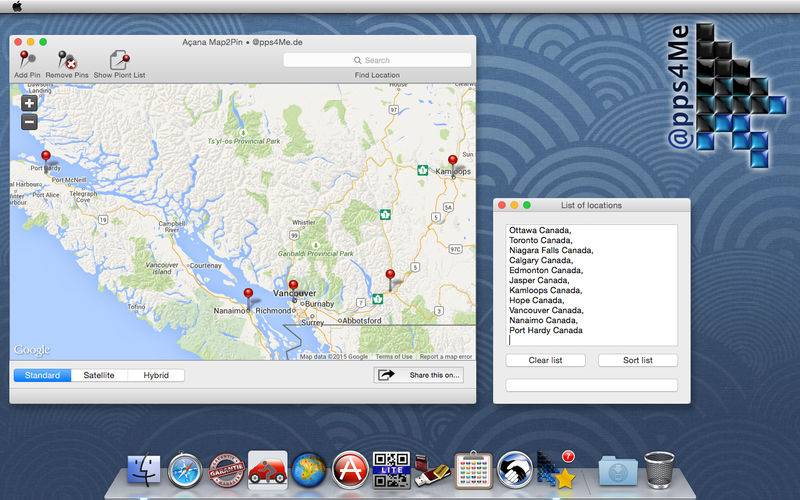Screen dimensions: 800x500
Task: Click the Vancouver Canada list entry
Action: (546, 310)
